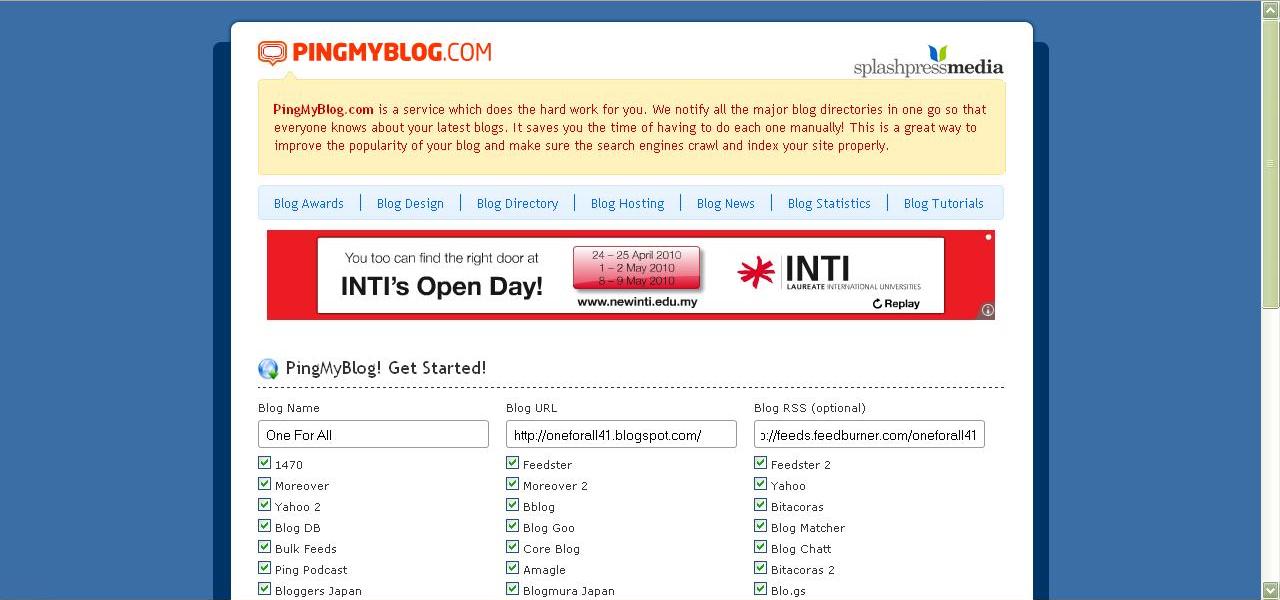
Task: Uncheck the Yahoo checkbox
Action: tap(760, 484)
